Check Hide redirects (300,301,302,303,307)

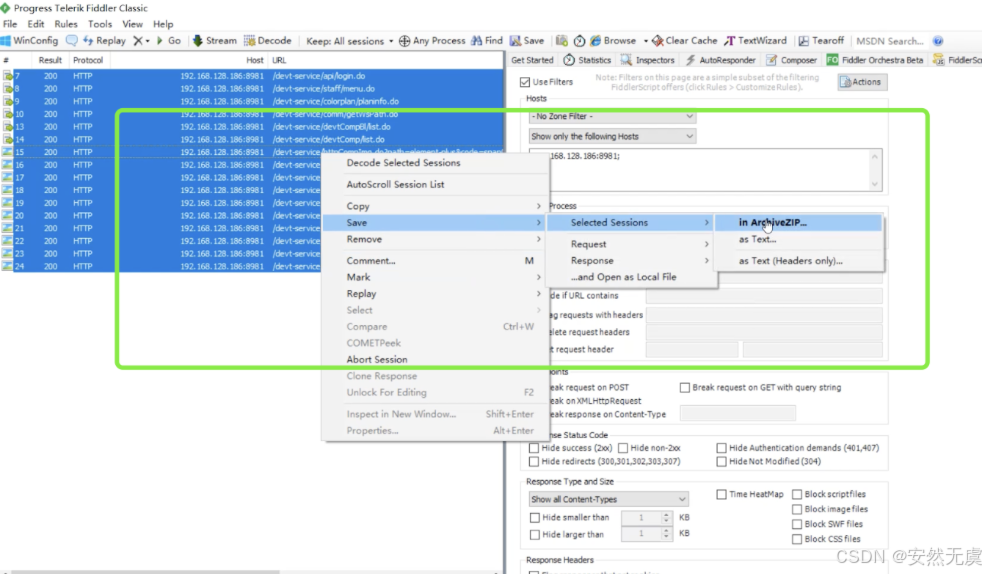coord(534,461)
